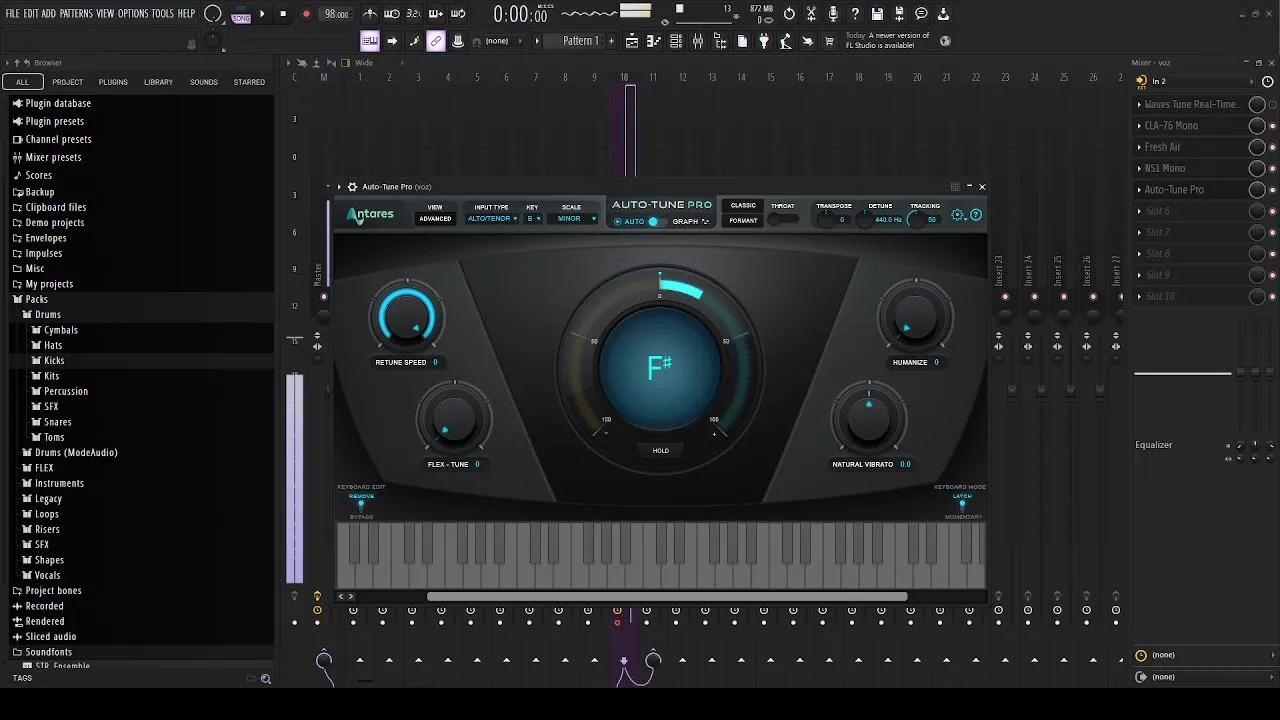The image size is (1280, 720).
Task: Click the red Record button
Action: point(306,14)
